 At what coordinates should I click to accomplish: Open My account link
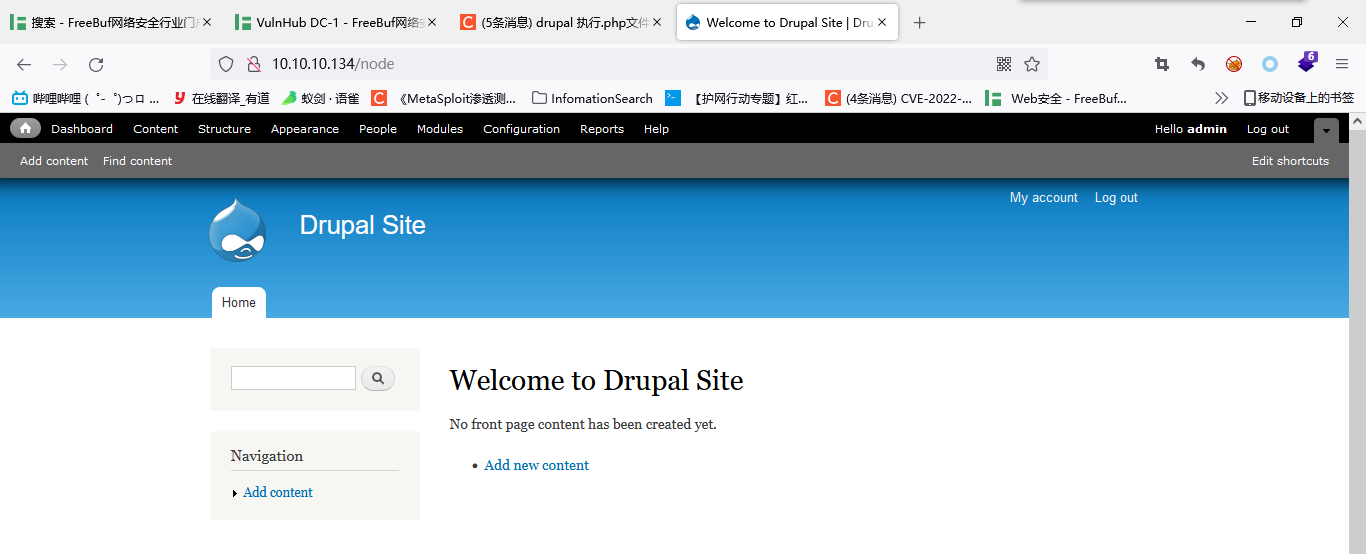tap(1044, 198)
